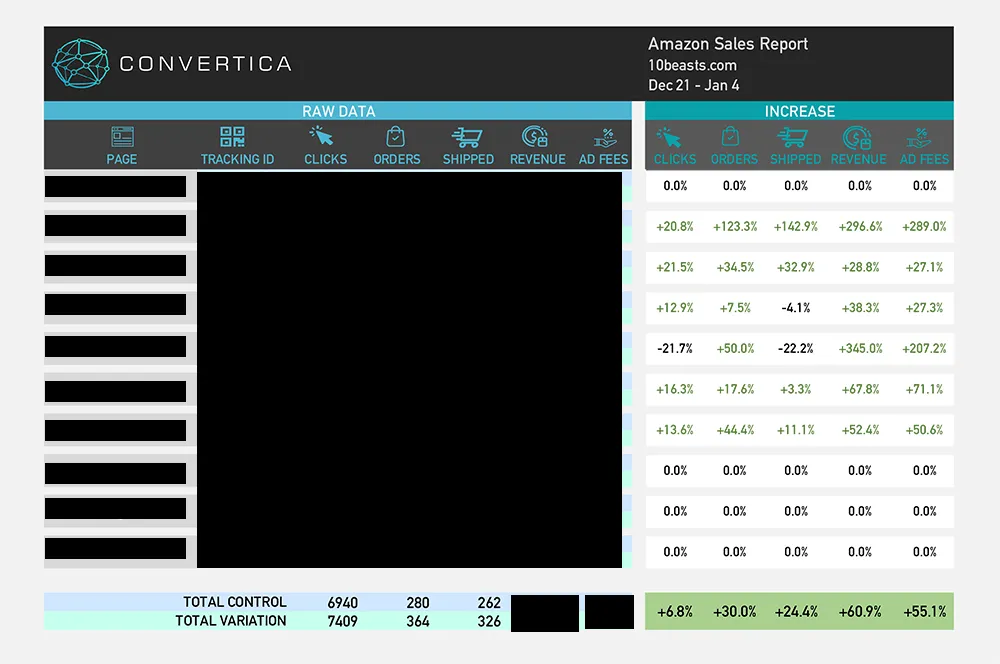The height and width of the screenshot is (664, 1000).
Task: Select the +7.5% orders cell
Action: [735, 308]
